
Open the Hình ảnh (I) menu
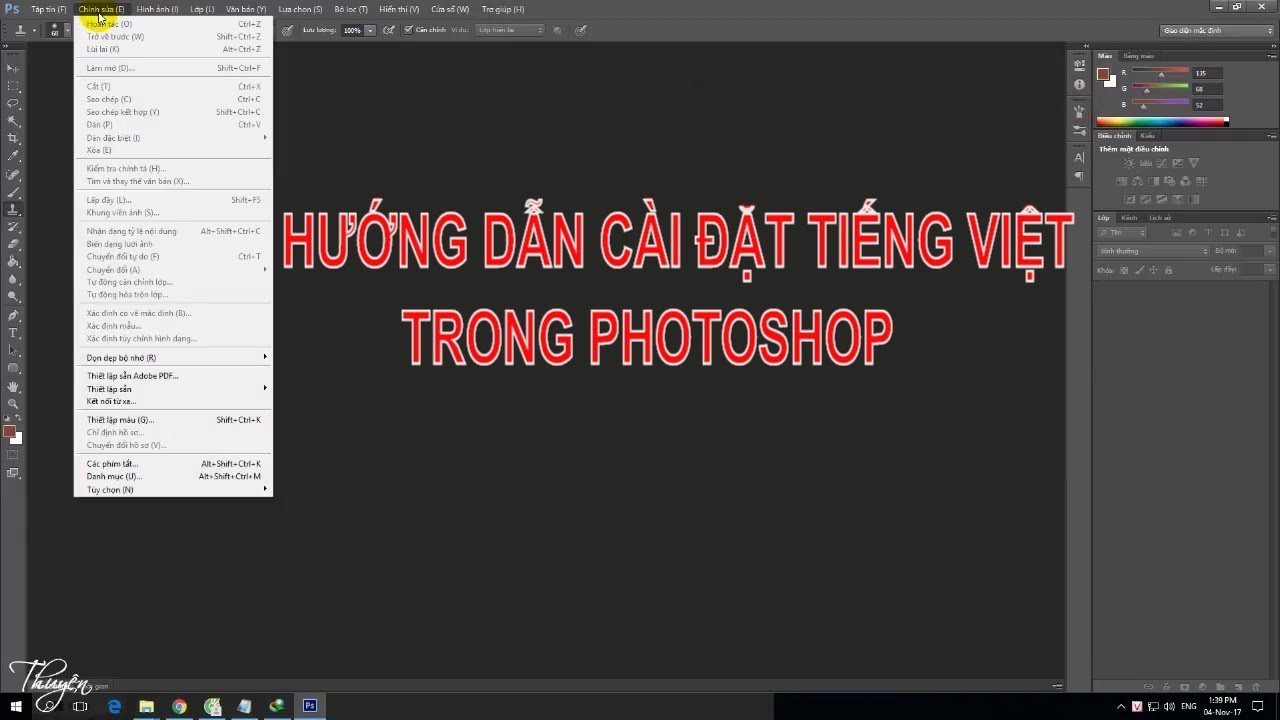(157, 9)
